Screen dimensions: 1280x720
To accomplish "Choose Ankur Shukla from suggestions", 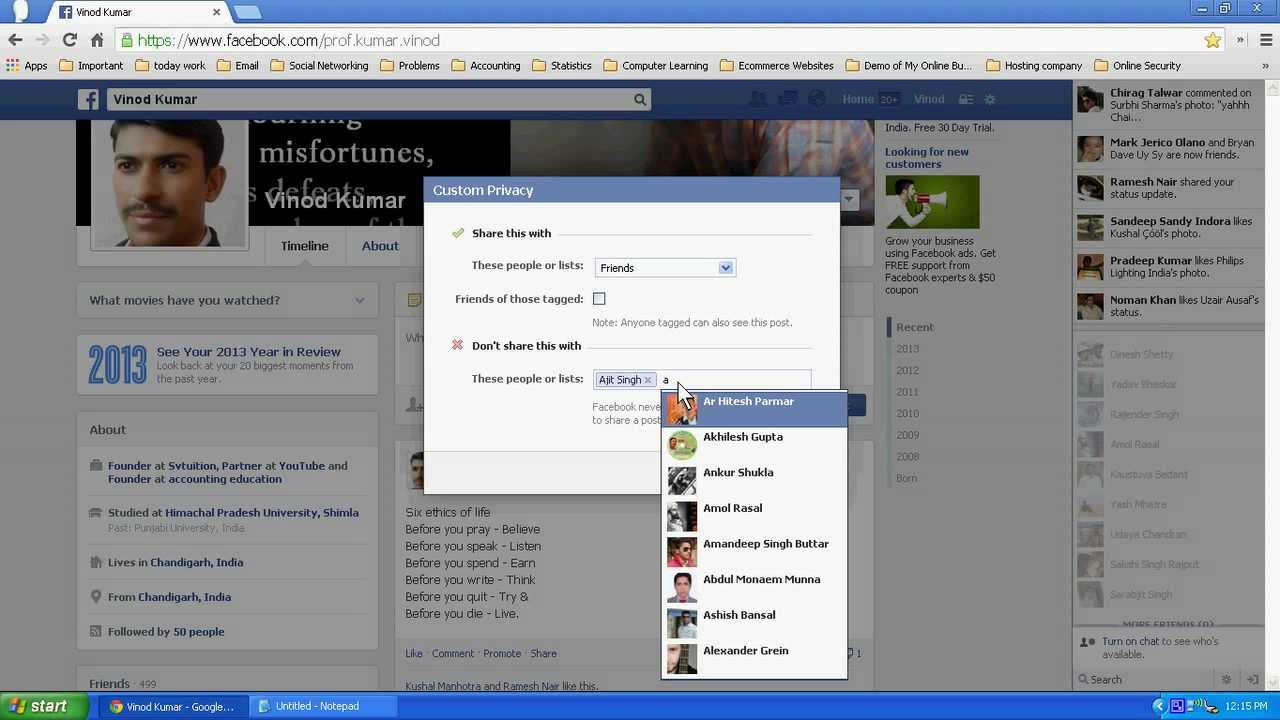I will pos(754,481).
